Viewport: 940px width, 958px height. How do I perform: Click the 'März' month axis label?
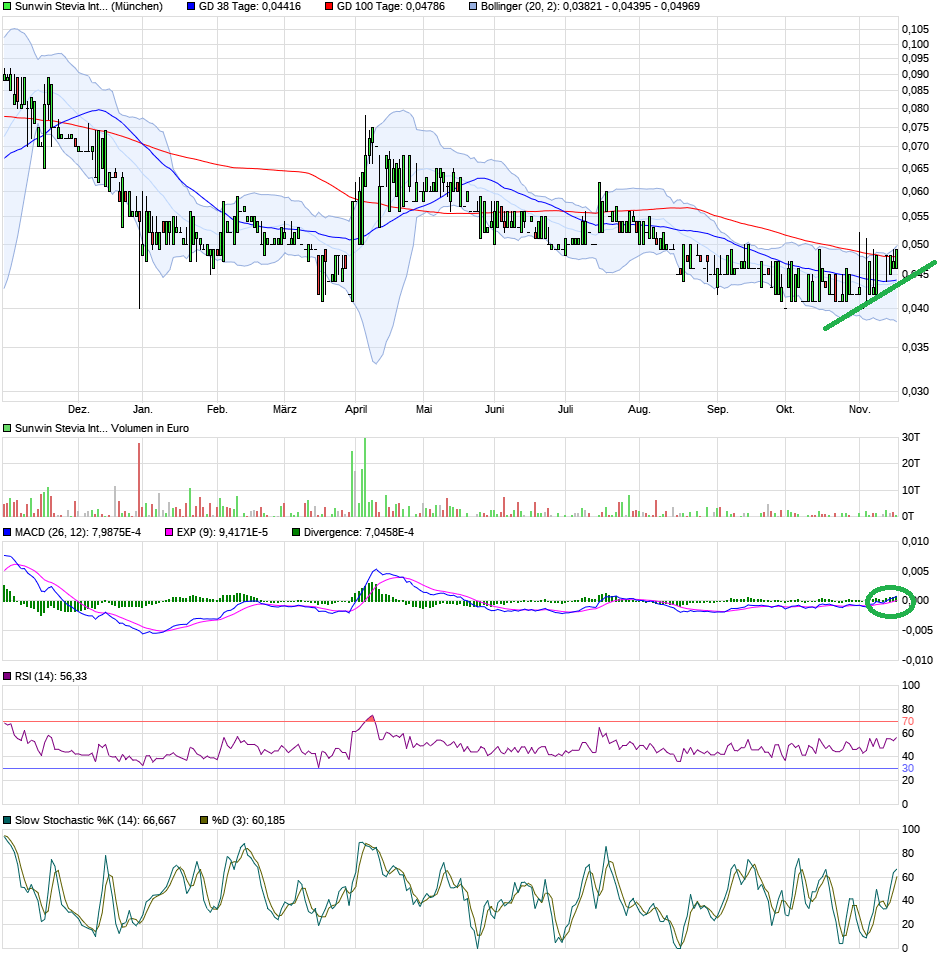285,409
